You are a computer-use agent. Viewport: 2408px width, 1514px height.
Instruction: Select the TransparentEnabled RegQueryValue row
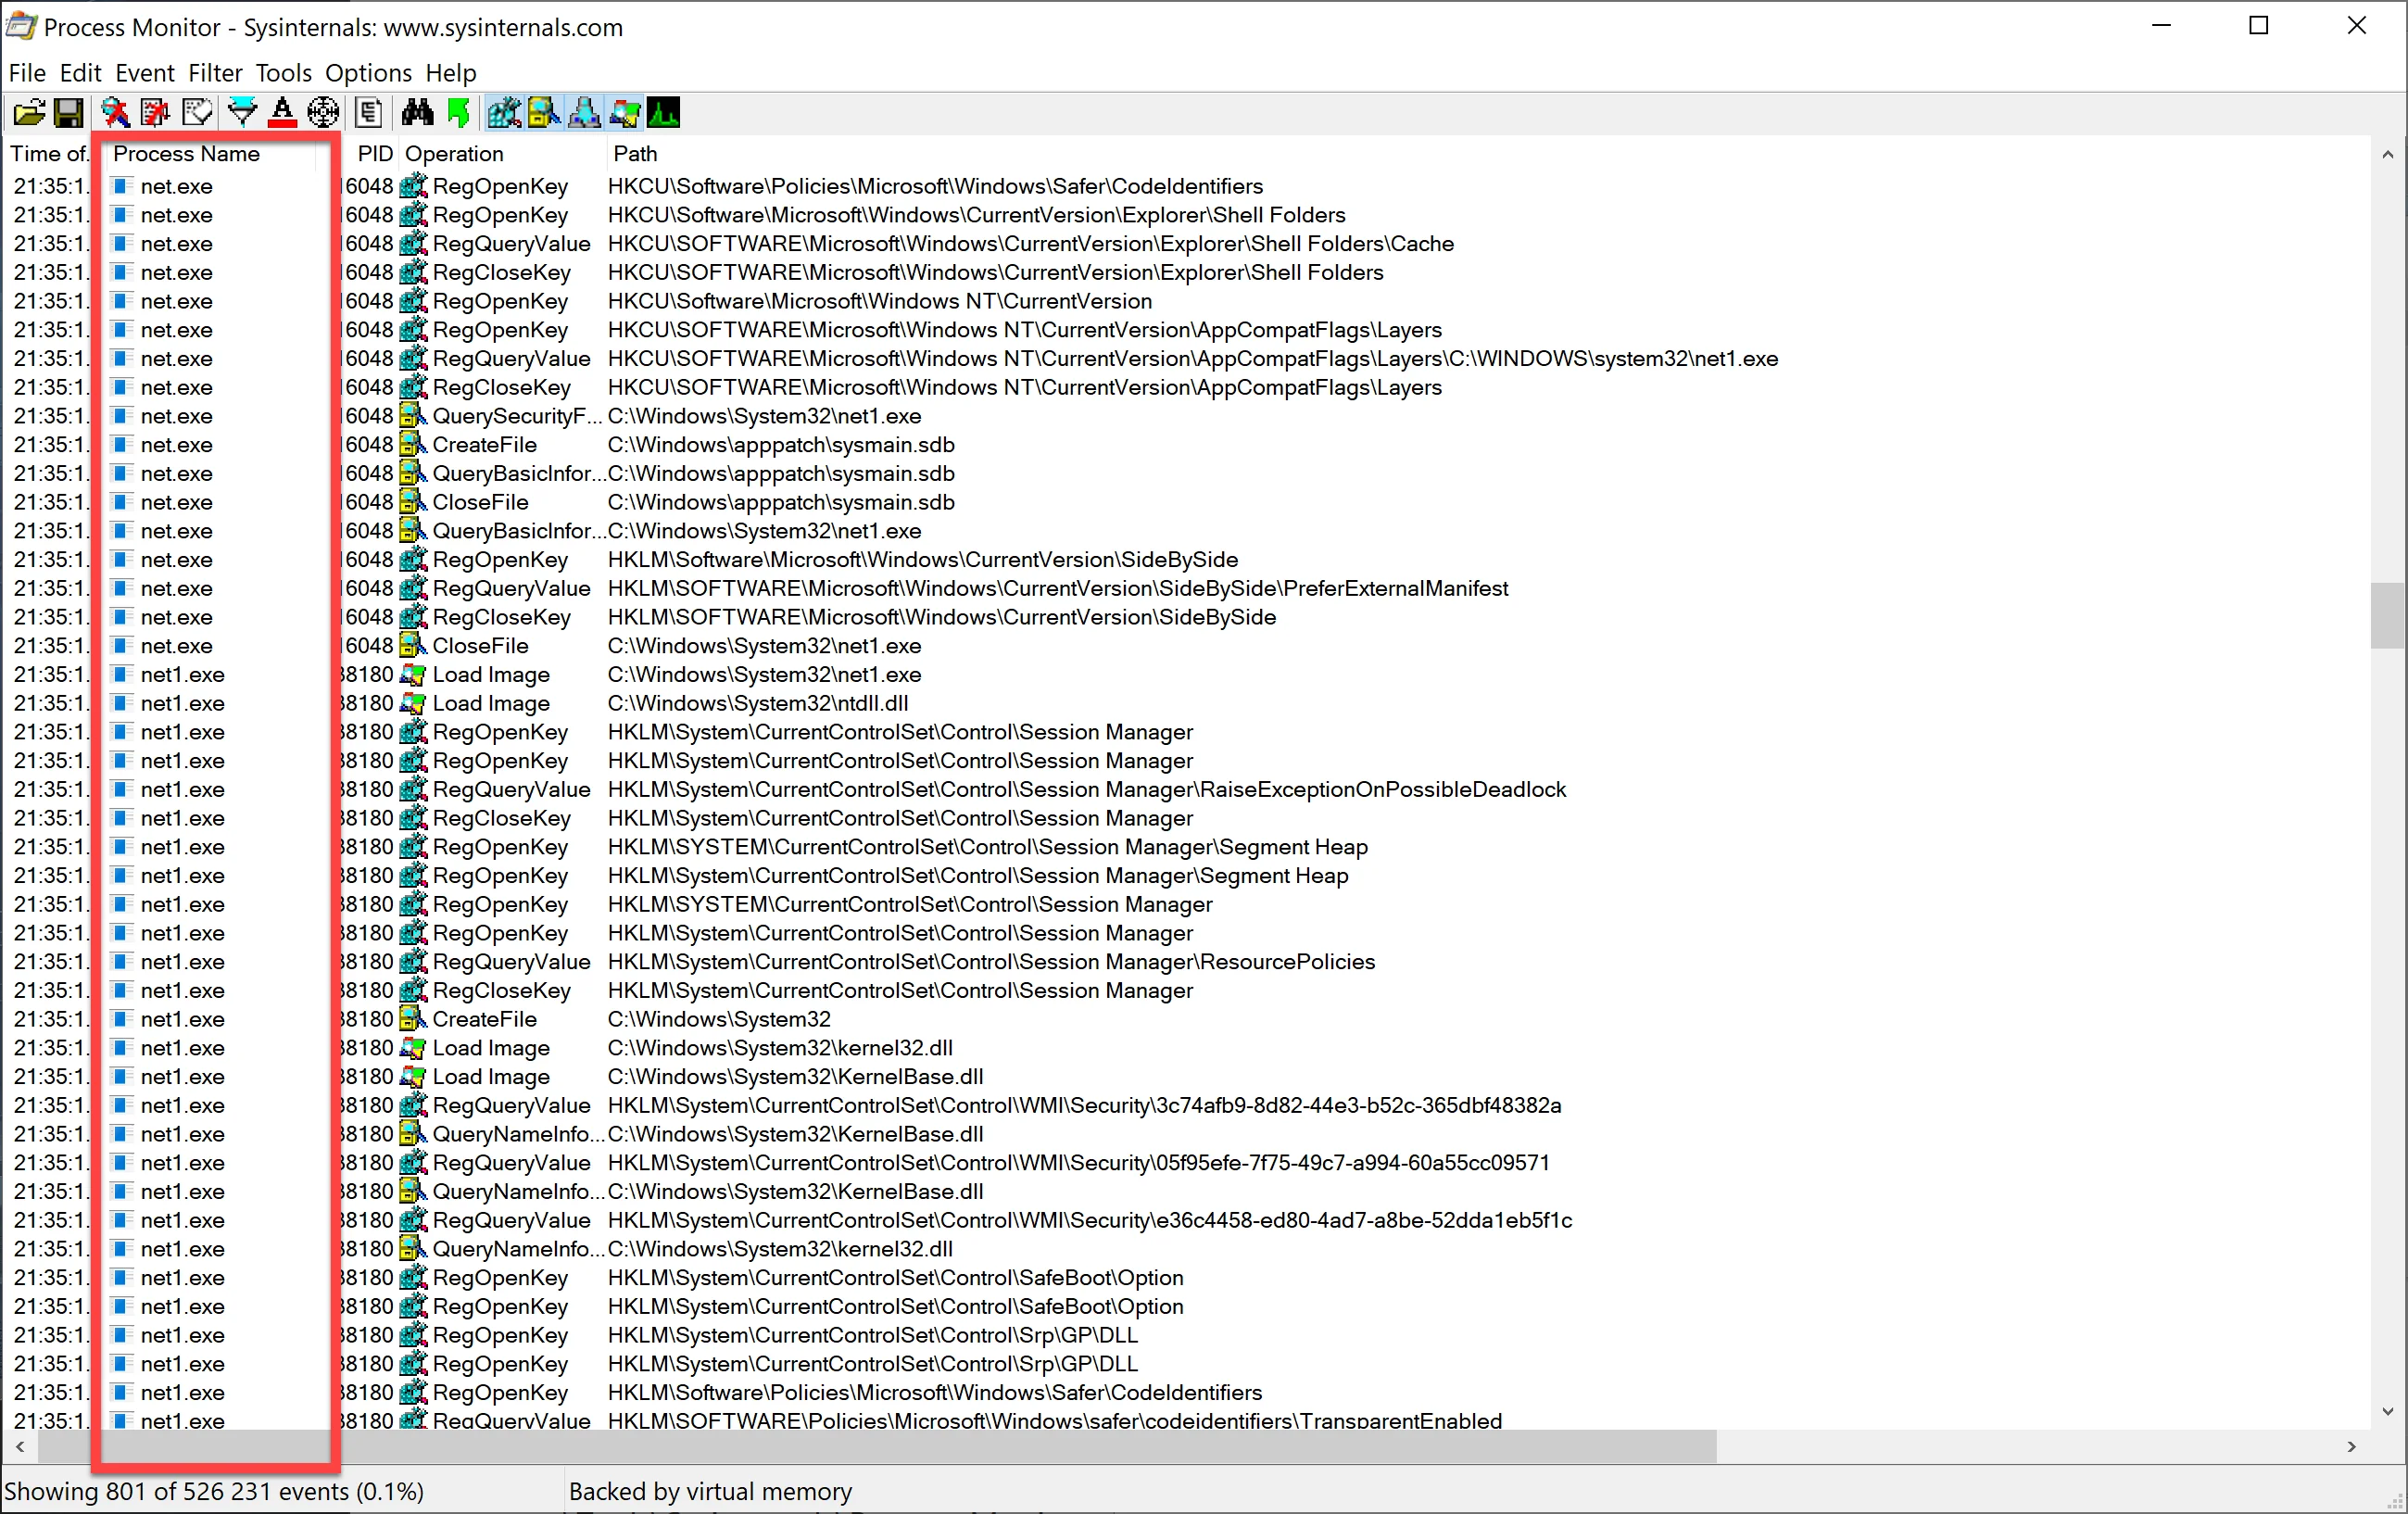click(1187, 1420)
